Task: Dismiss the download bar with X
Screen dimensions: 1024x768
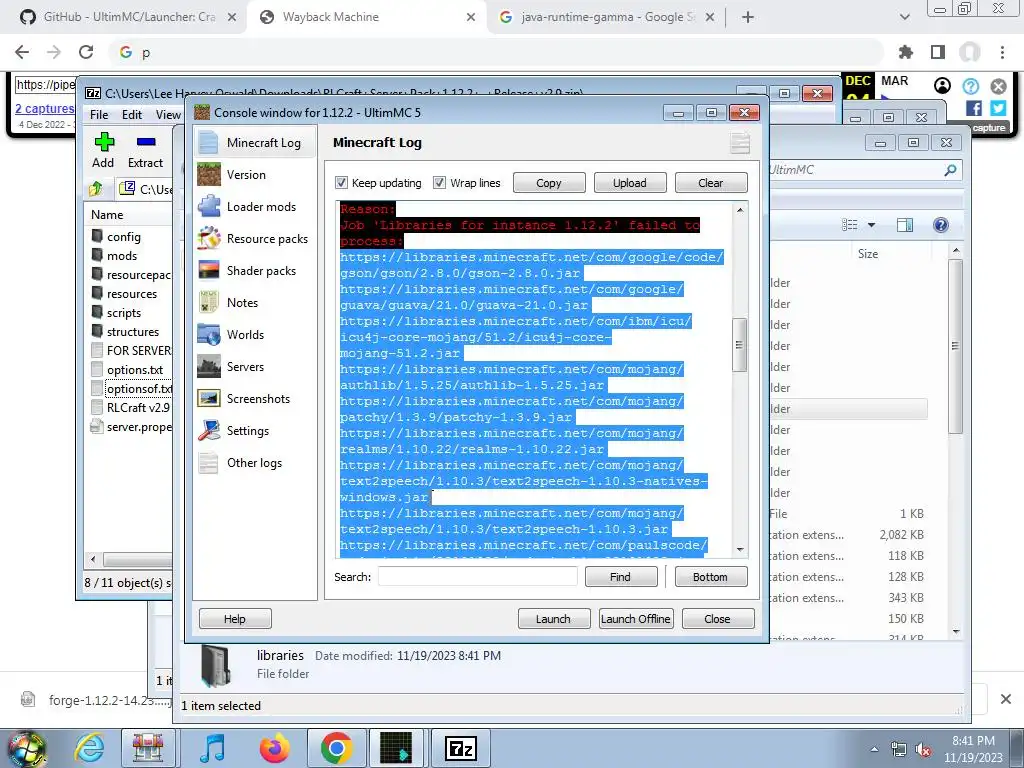Action: point(1005,699)
